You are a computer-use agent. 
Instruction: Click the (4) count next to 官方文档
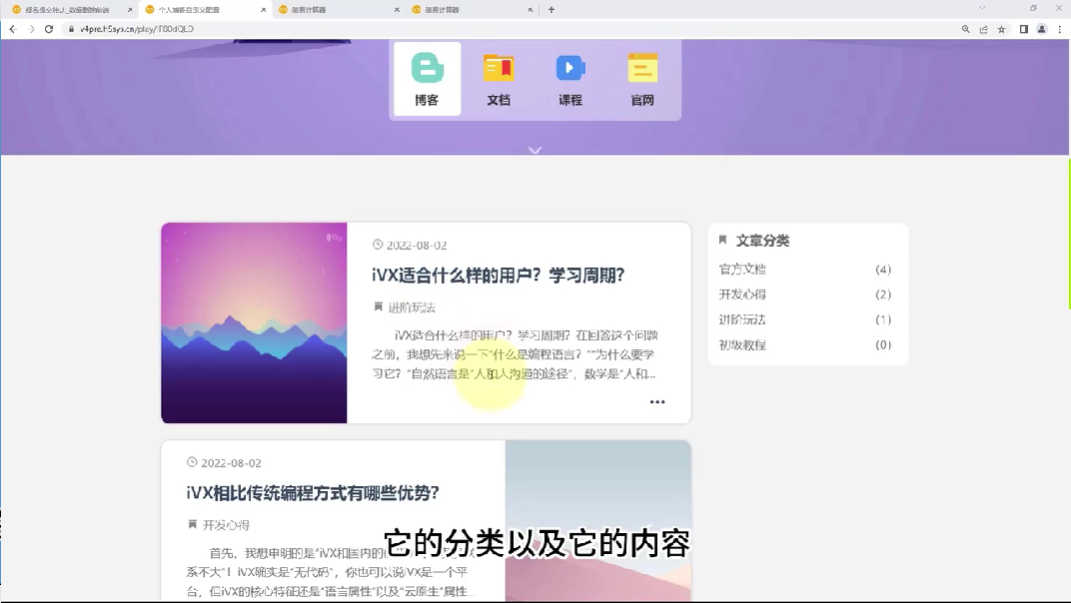point(883,270)
